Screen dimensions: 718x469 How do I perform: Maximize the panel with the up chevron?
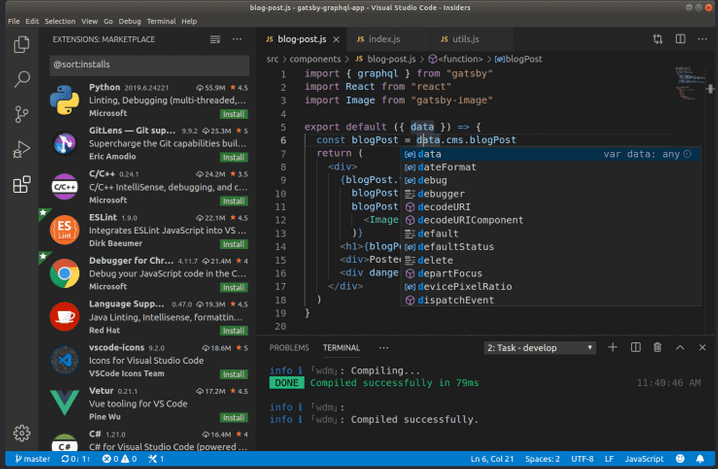680,347
